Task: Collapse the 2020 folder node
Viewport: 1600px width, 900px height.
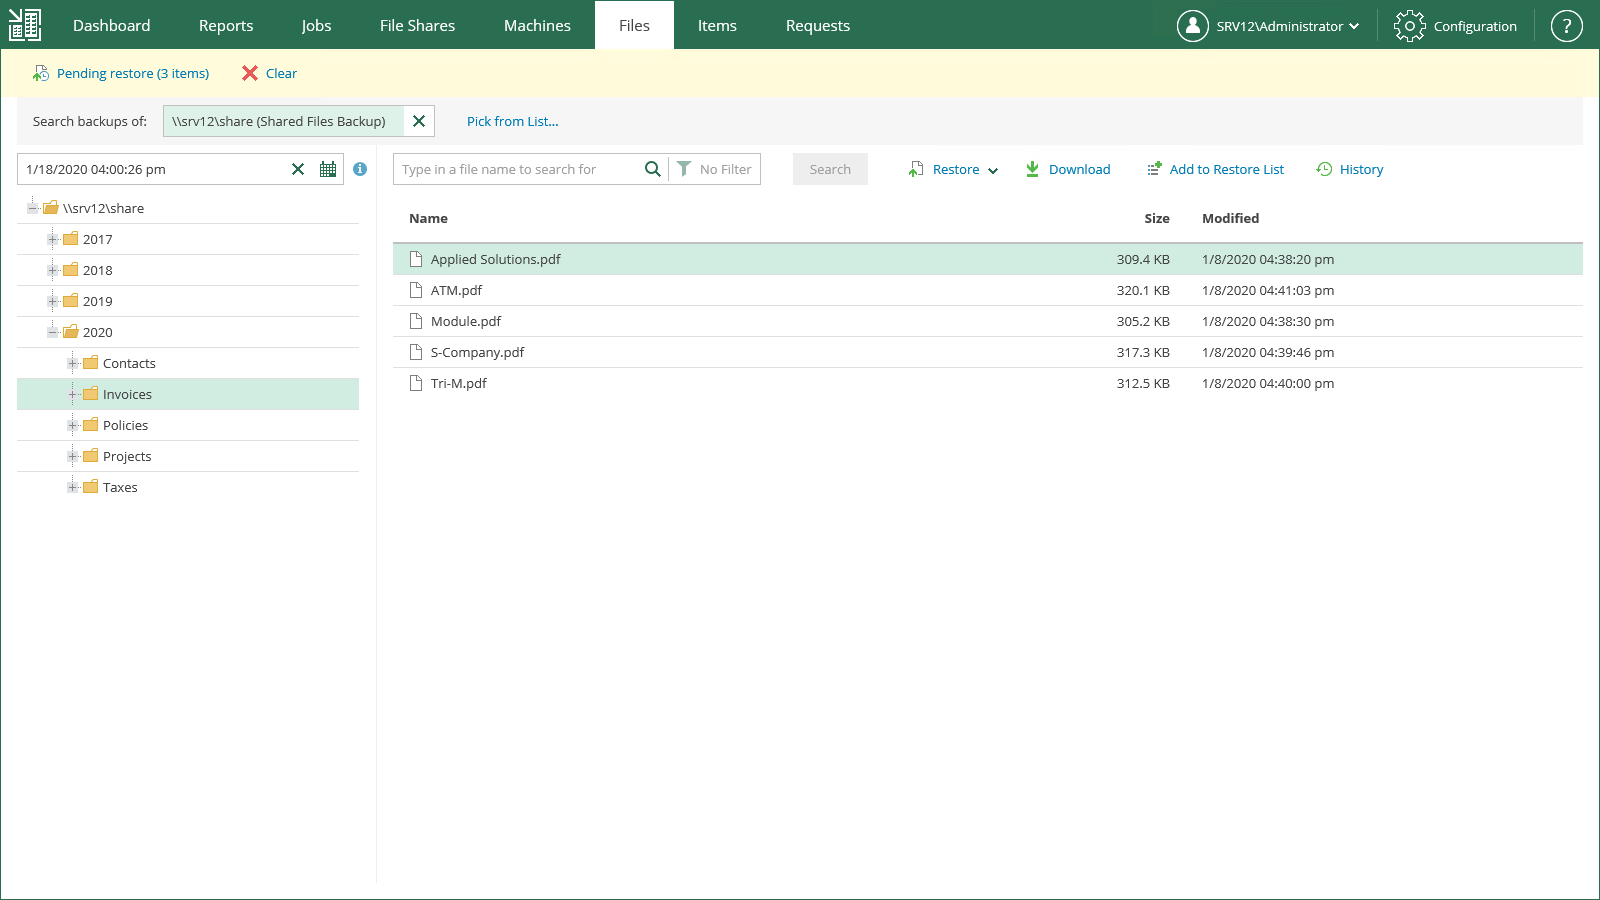Action: (x=53, y=332)
